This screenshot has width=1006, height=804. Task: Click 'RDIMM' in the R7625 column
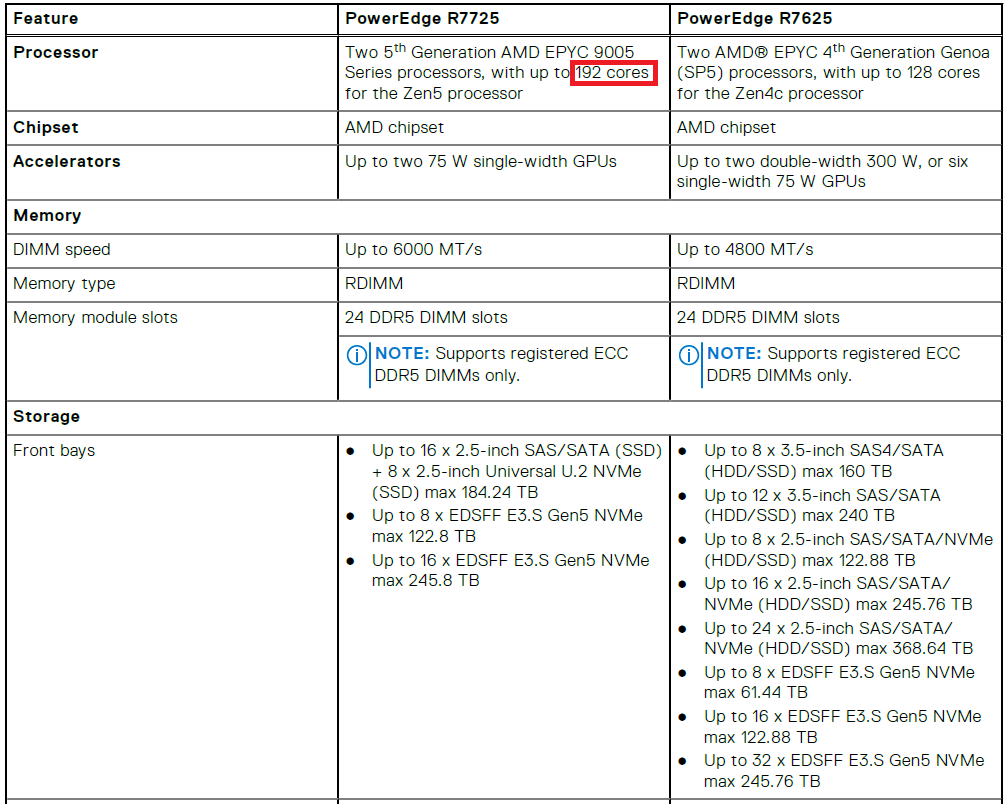tap(706, 284)
